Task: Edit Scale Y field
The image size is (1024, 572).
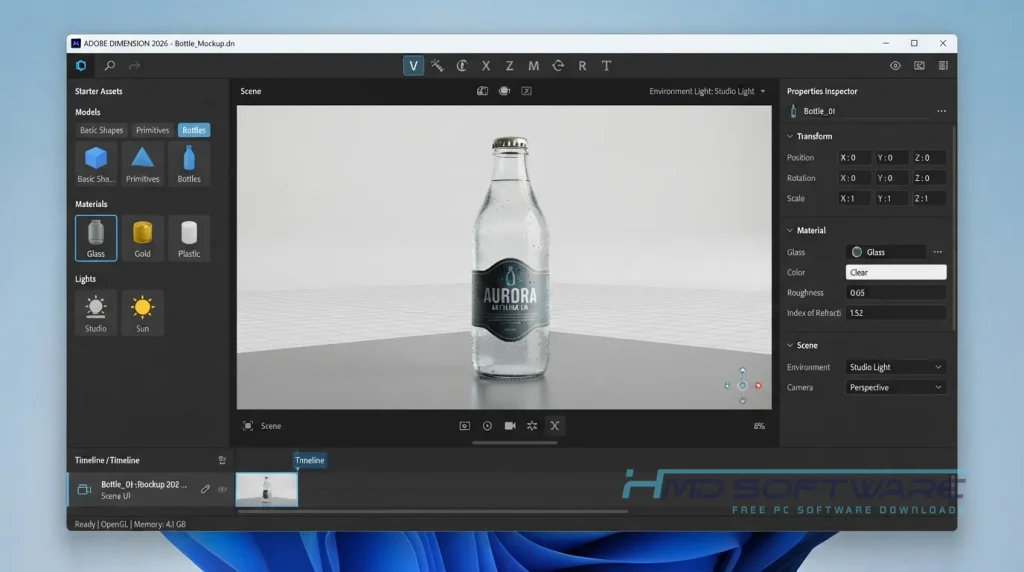Action: (x=891, y=199)
